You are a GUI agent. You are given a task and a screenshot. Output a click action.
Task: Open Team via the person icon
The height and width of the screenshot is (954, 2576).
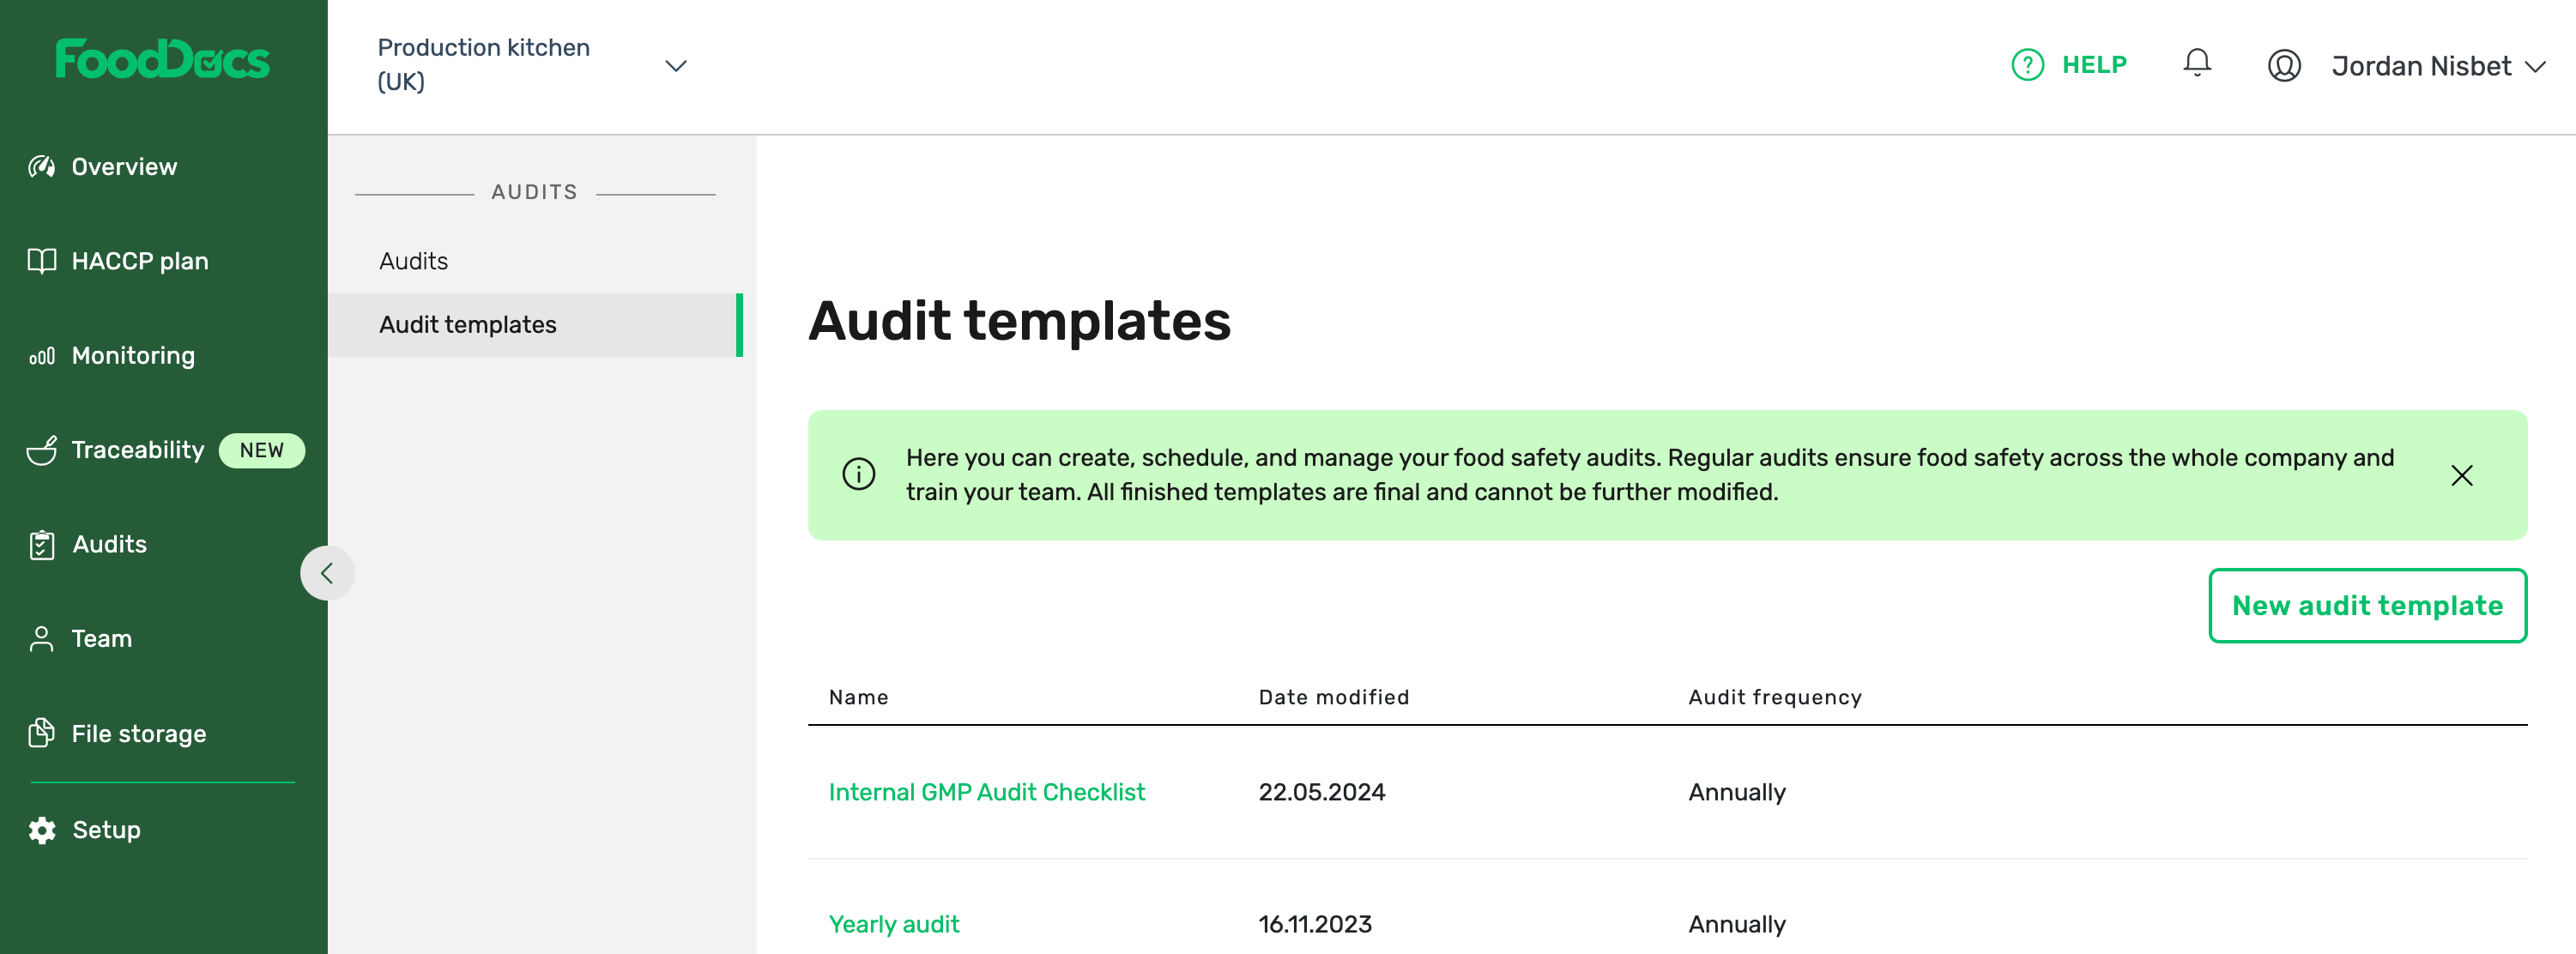pyautogui.click(x=40, y=639)
